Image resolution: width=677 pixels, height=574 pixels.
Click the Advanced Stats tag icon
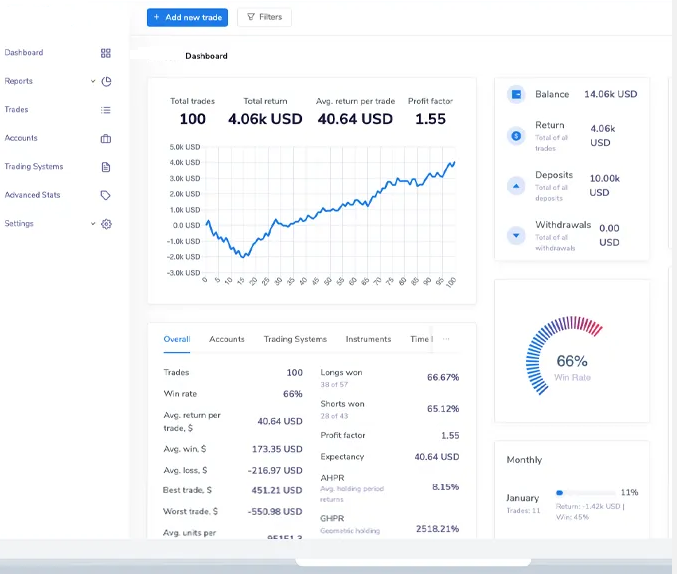point(106,195)
